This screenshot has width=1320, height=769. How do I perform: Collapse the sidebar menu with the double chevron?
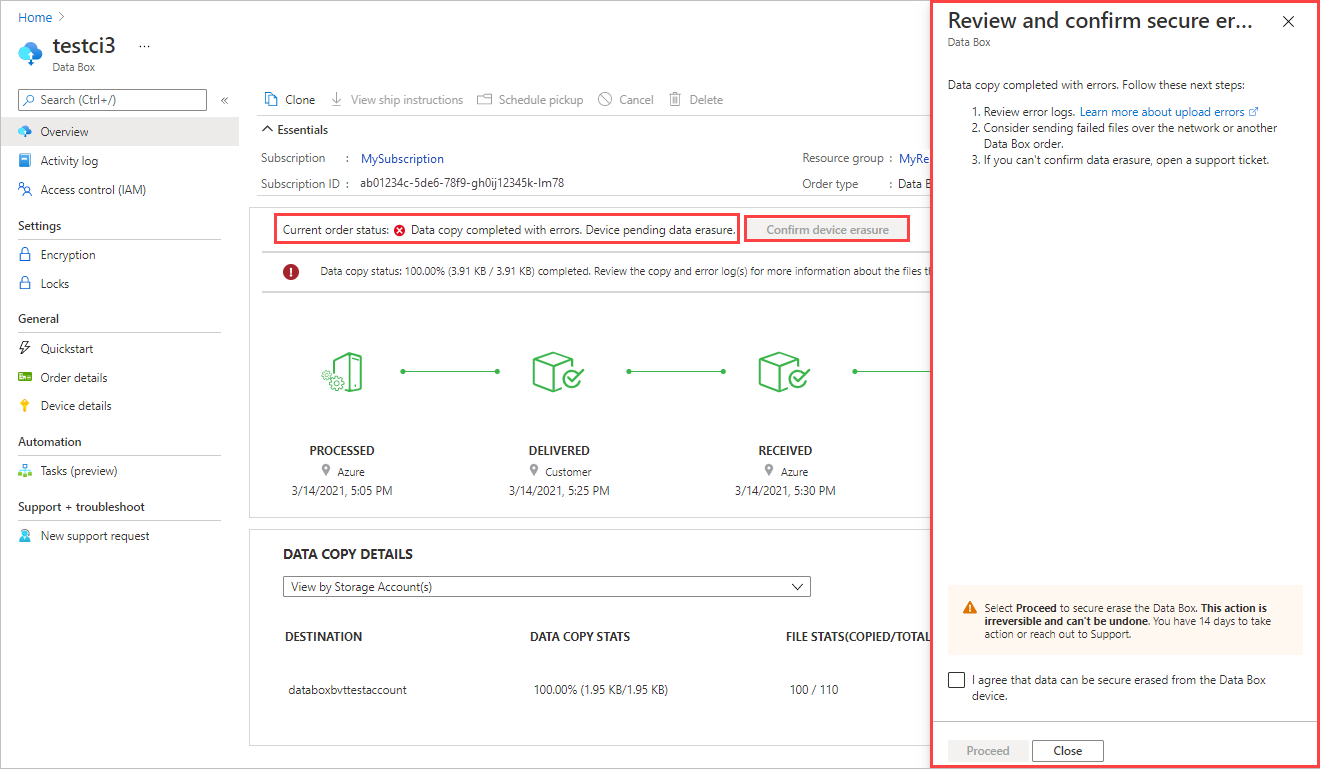pos(225,100)
